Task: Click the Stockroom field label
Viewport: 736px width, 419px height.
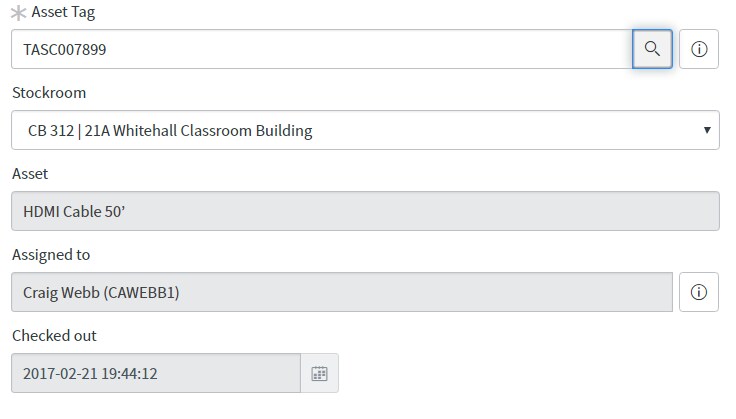Action: tap(49, 92)
